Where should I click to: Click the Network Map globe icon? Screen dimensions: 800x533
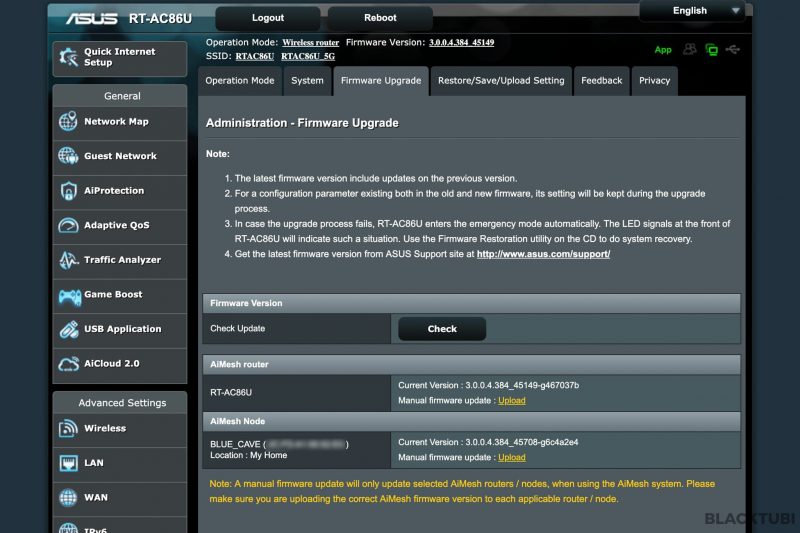(x=68, y=121)
